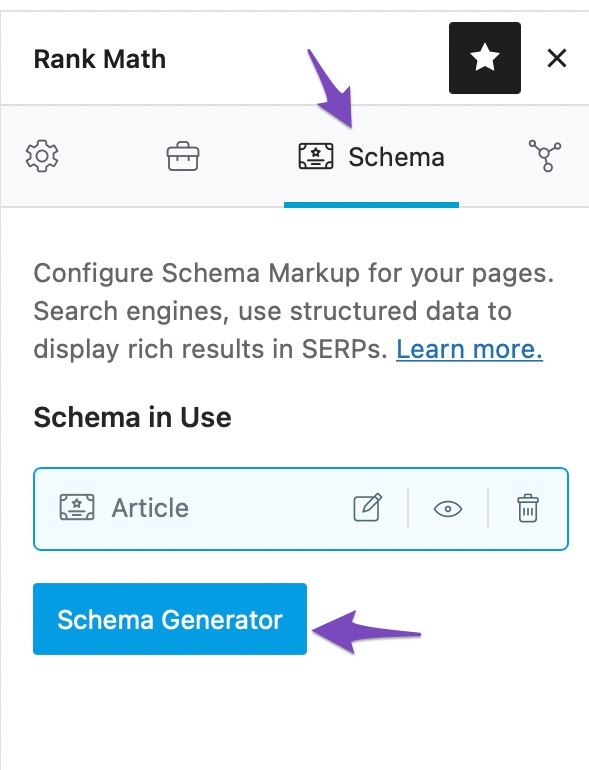Open the Learn more link
The height and width of the screenshot is (770, 589).
tap(470, 349)
